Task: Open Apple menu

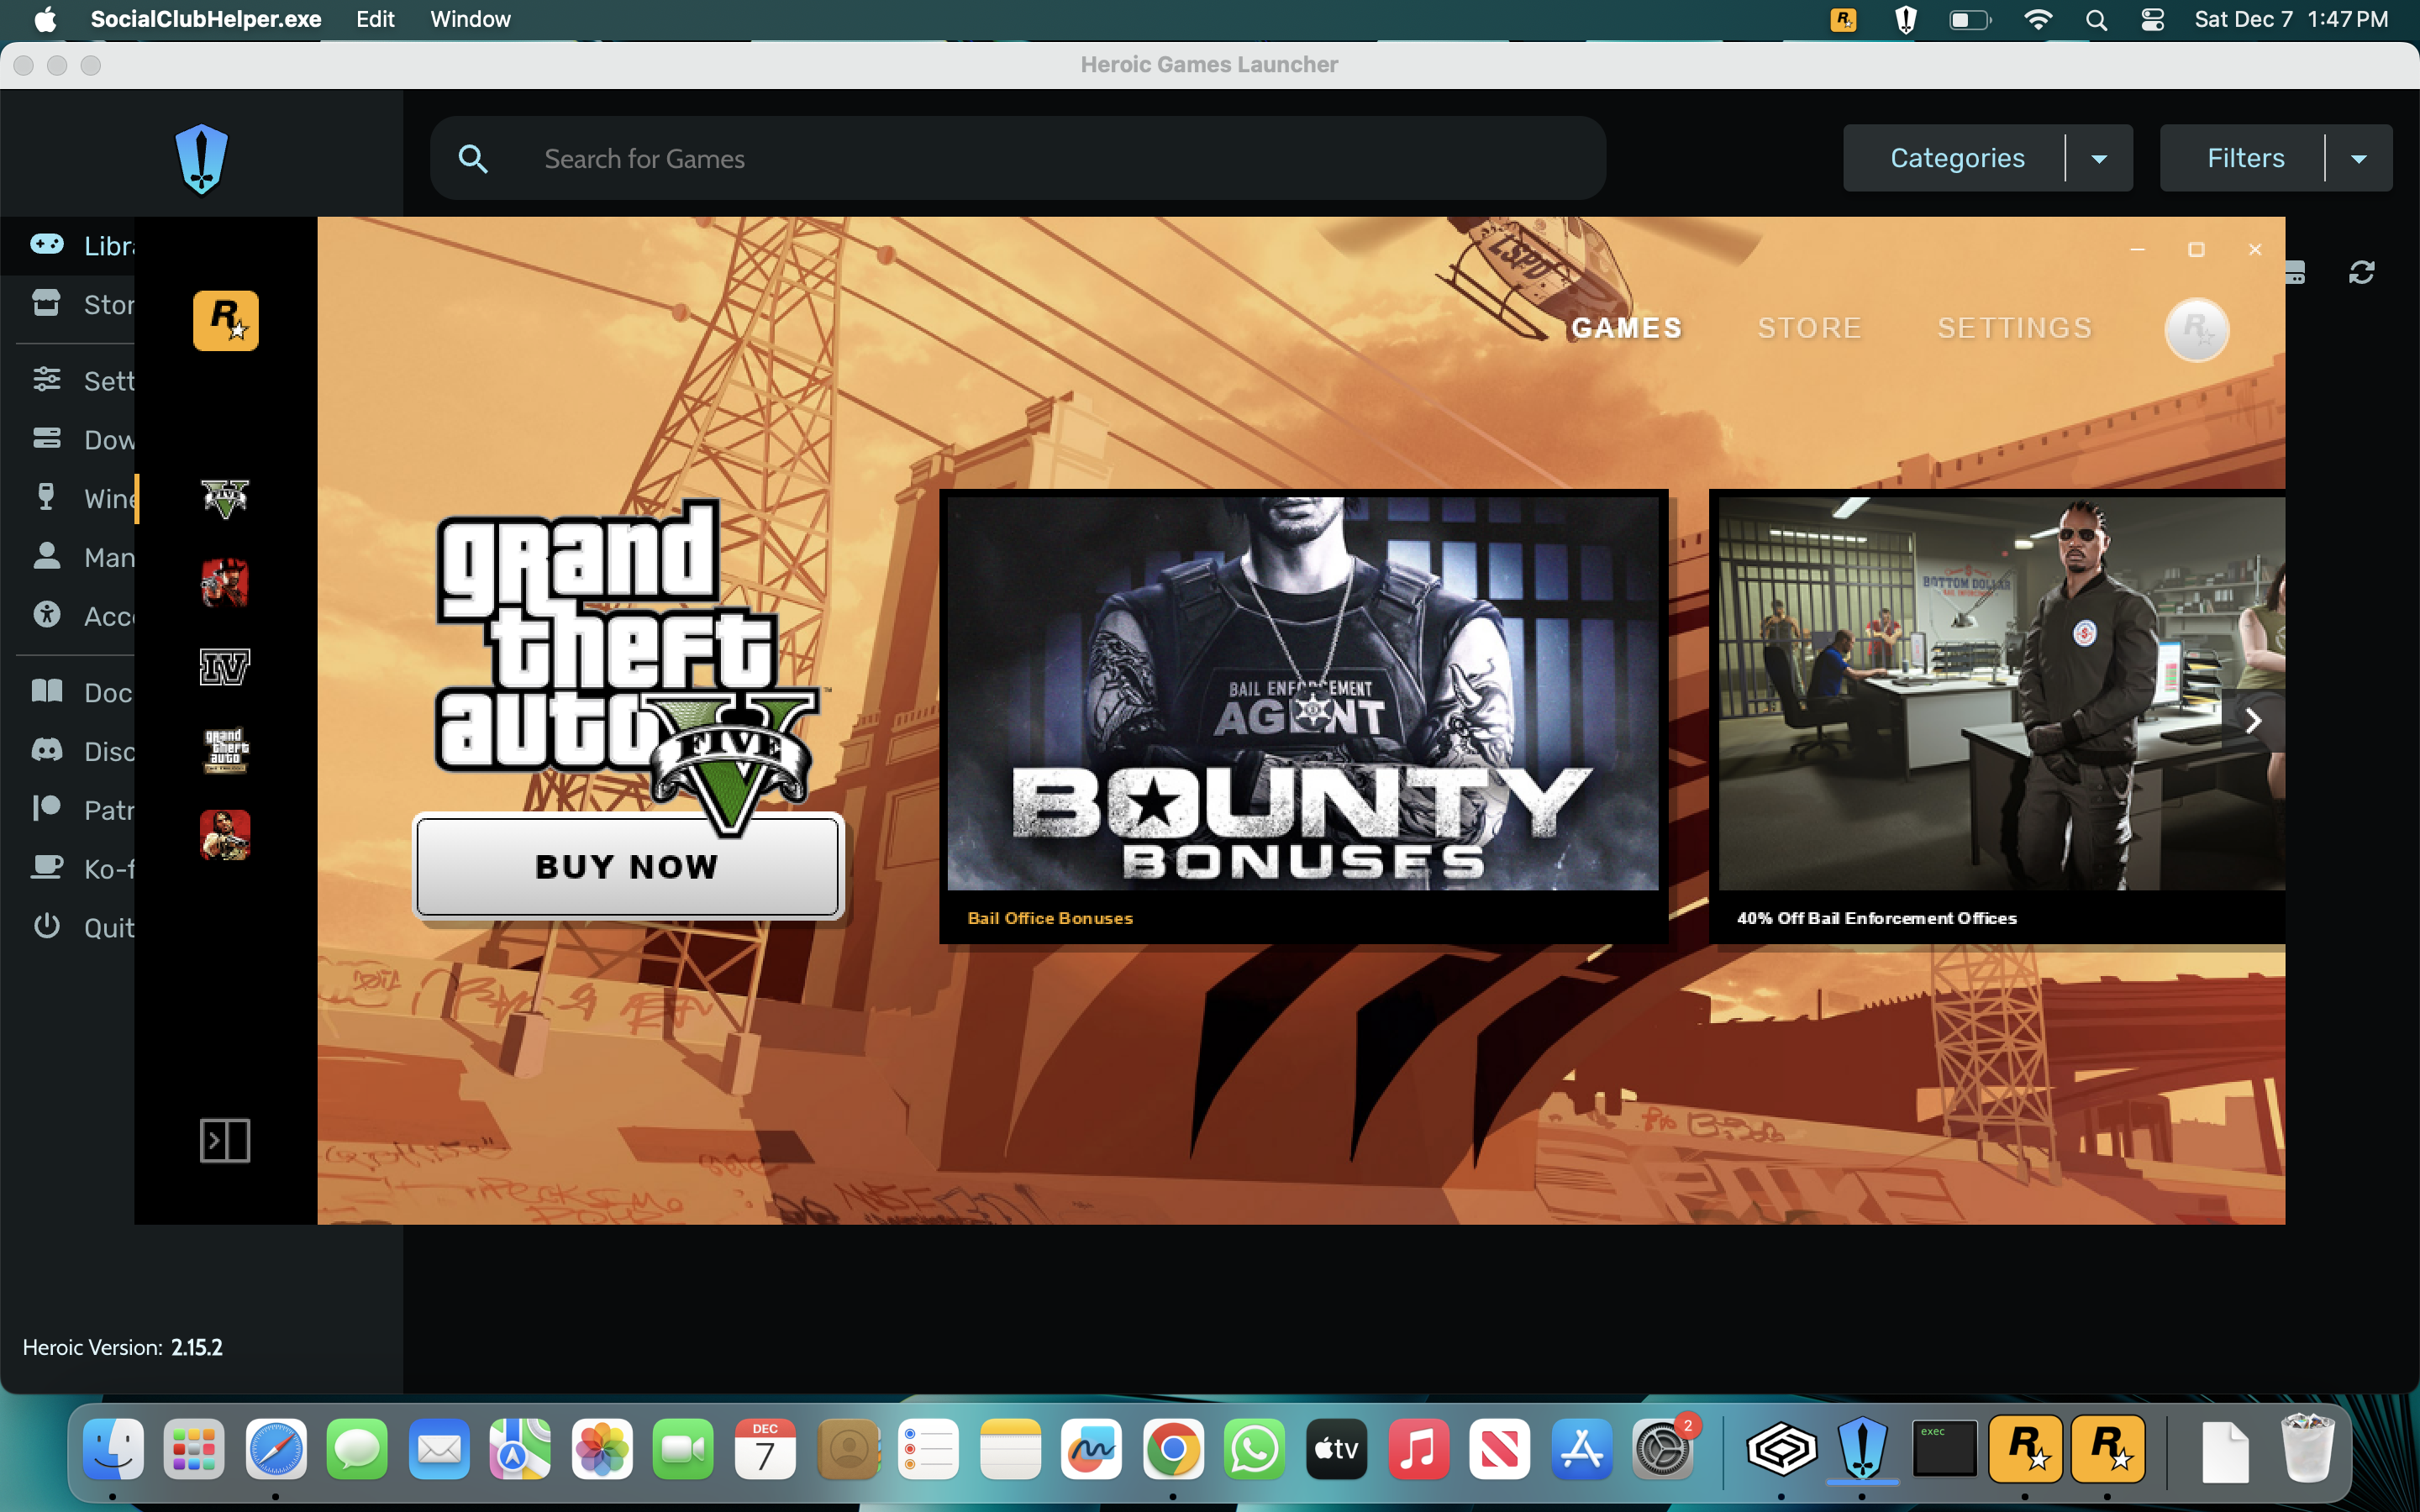Action: pos(45,19)
